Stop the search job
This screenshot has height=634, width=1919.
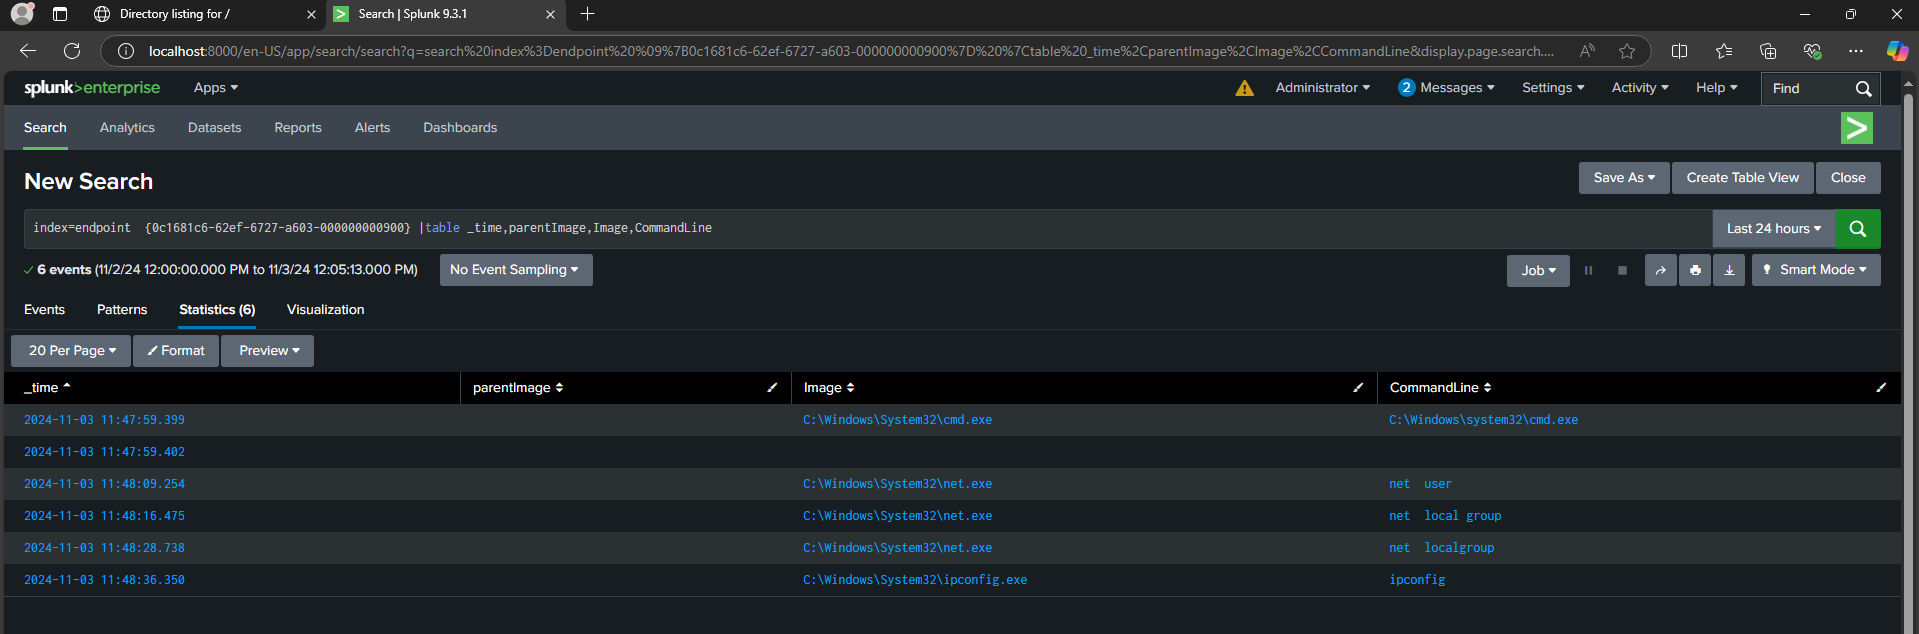[x=1622, y=270]
